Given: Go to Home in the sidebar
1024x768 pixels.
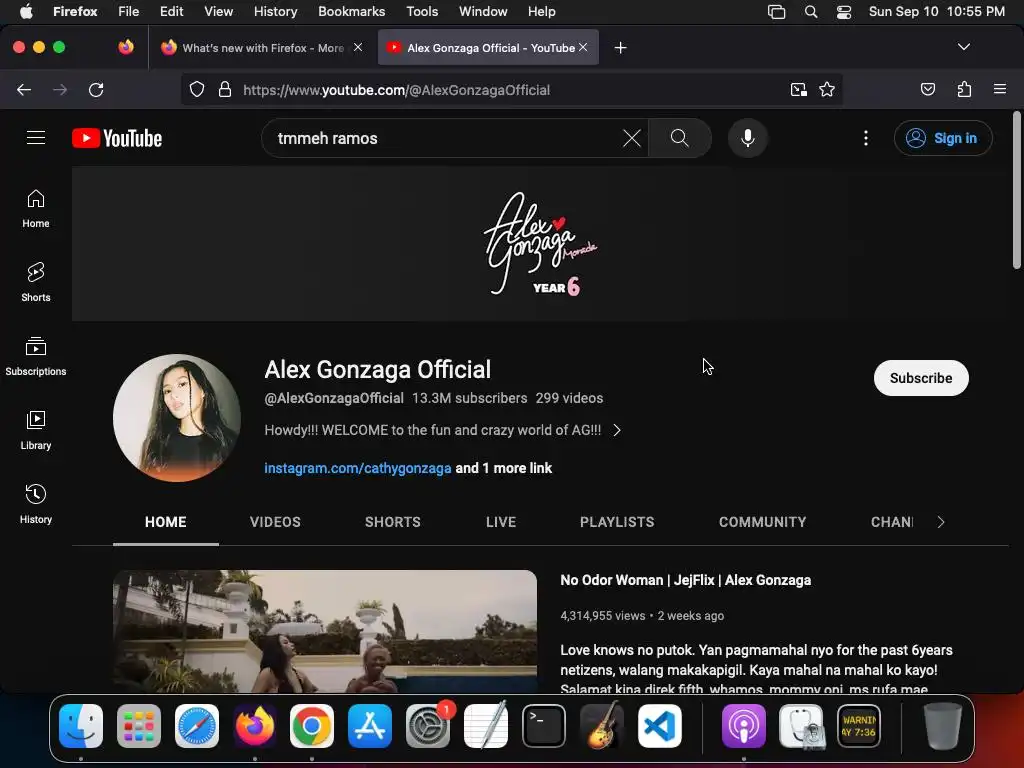Looking at the screenshot, I should [36, 209].
